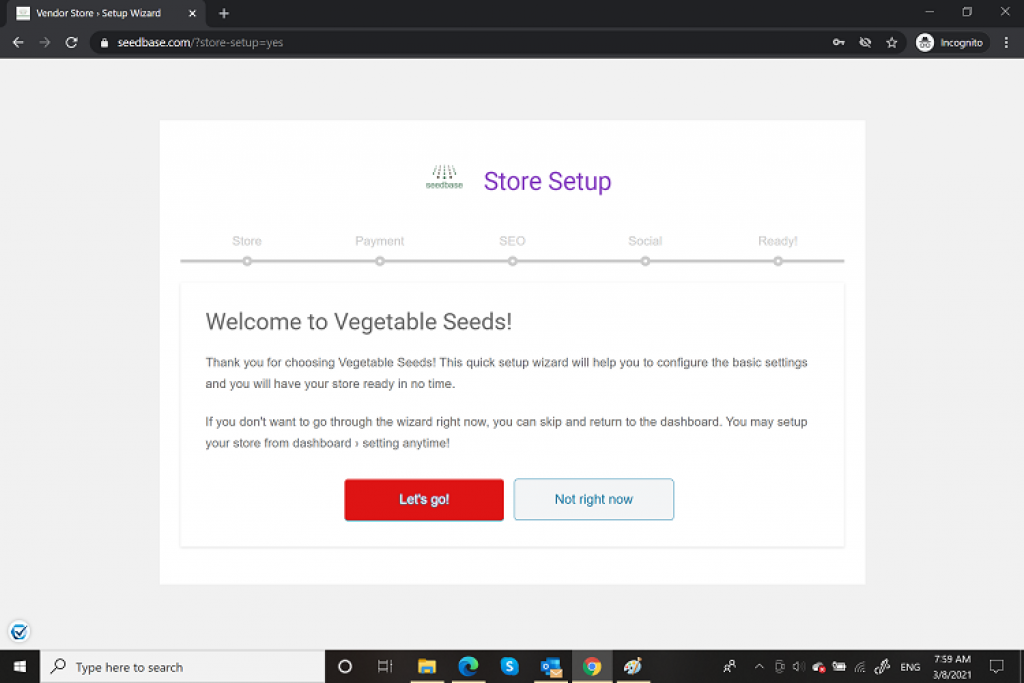Bookmark this page with the star icon
Screen dimensions: 1024x683
click(x=891, y=43)
